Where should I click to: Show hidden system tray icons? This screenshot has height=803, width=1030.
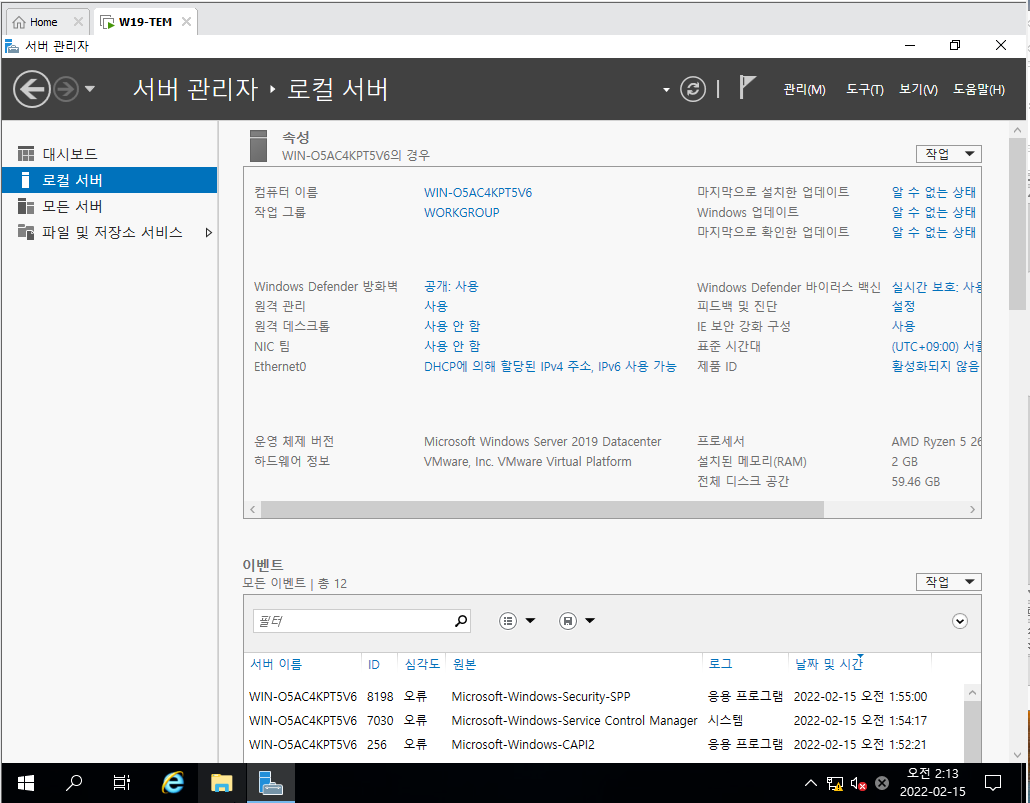pos(811,783)
